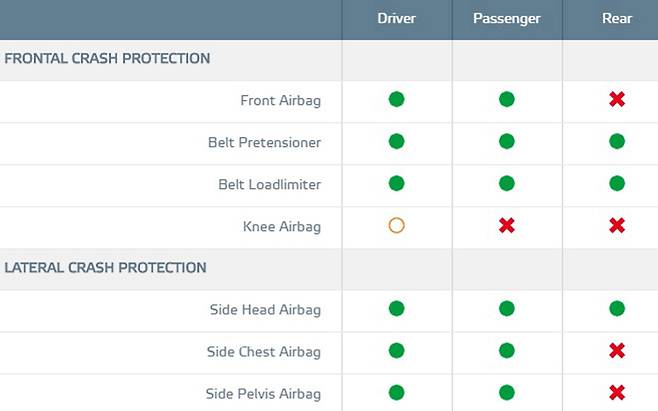
Task: Click the Passenger Side Chest Airbag green dot
Action: [x=507, y=351]
